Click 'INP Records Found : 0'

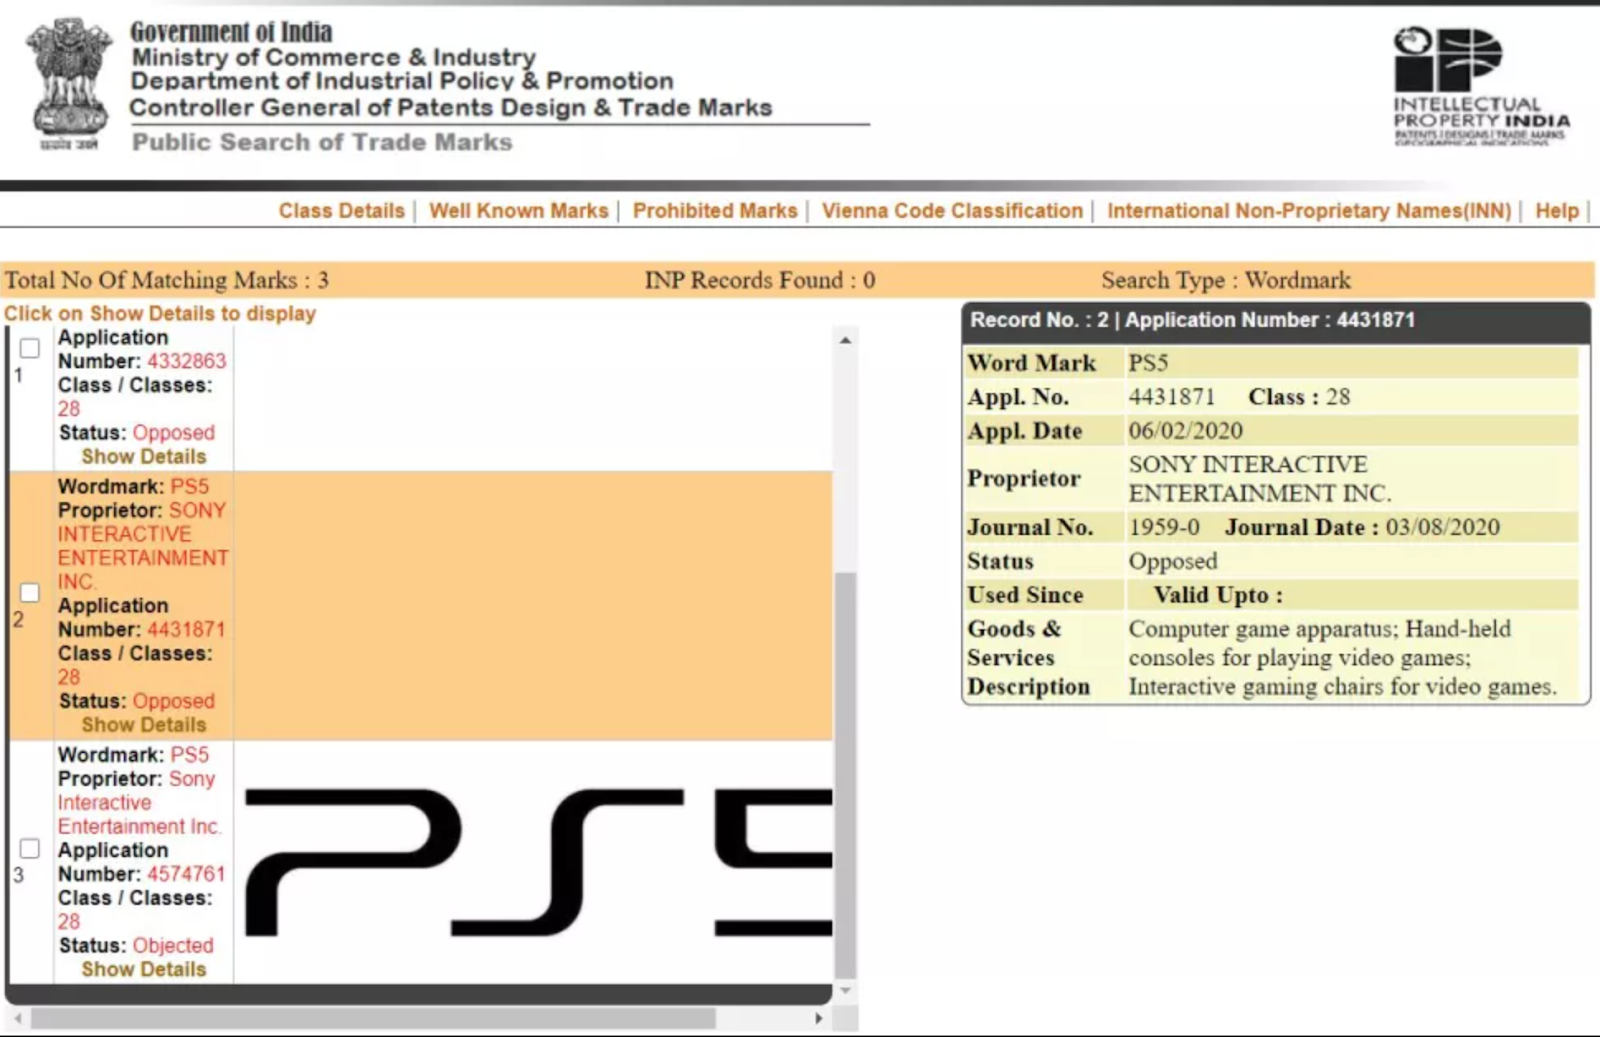(x=760, y=280)
